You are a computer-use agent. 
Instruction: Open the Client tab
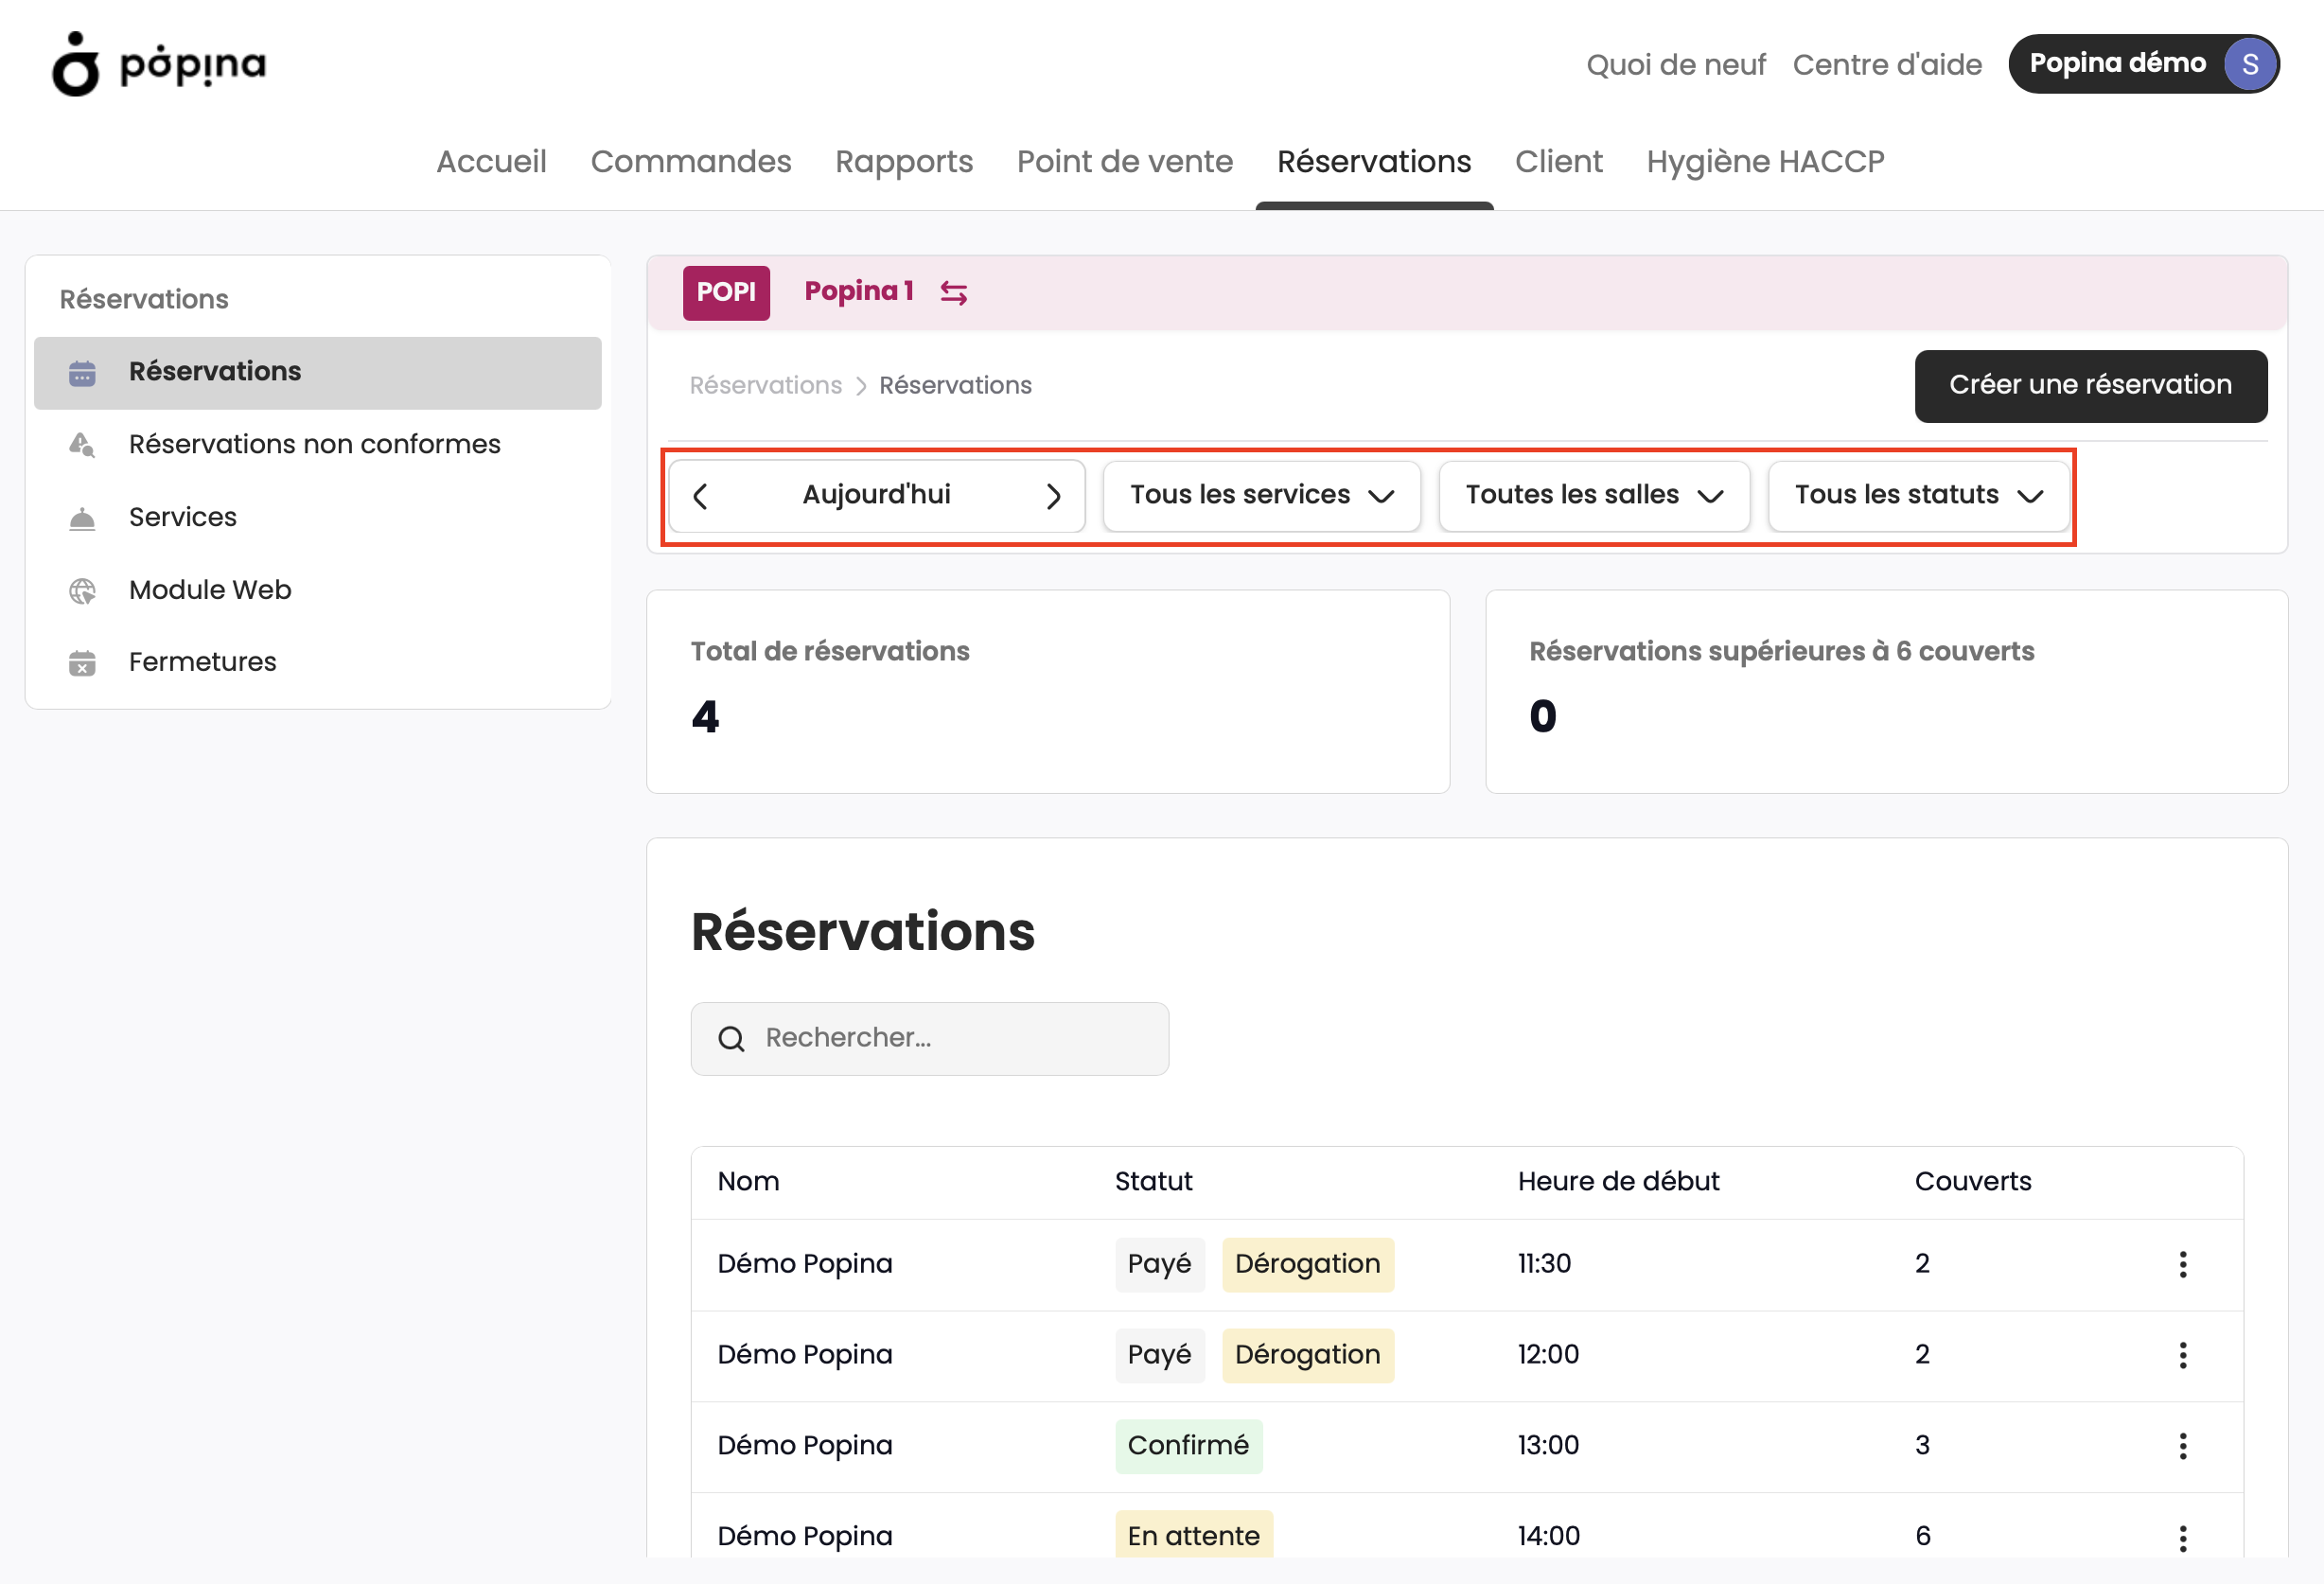[1558, 161]
